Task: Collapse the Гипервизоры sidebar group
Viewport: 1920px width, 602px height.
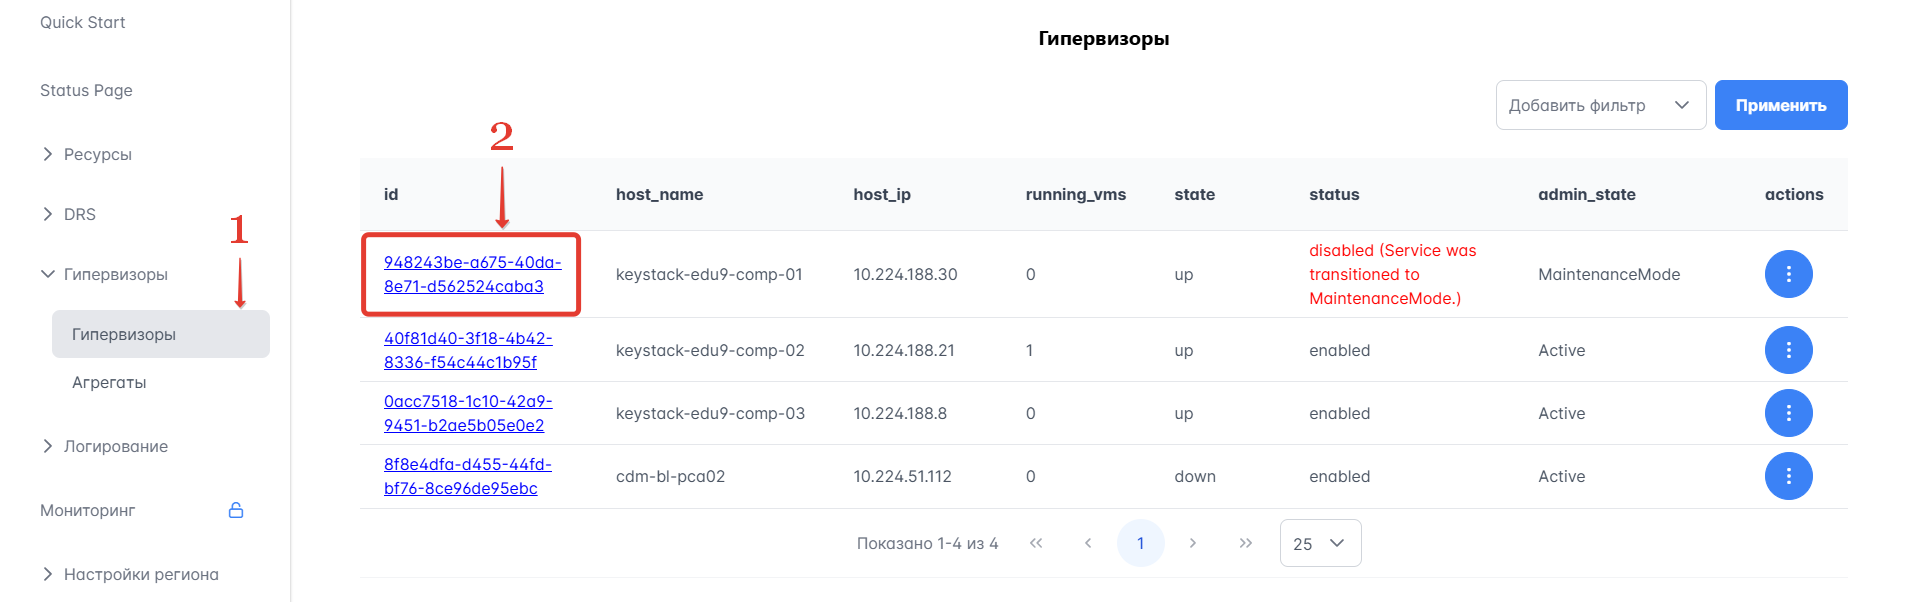Action: [x=114, y=274]
